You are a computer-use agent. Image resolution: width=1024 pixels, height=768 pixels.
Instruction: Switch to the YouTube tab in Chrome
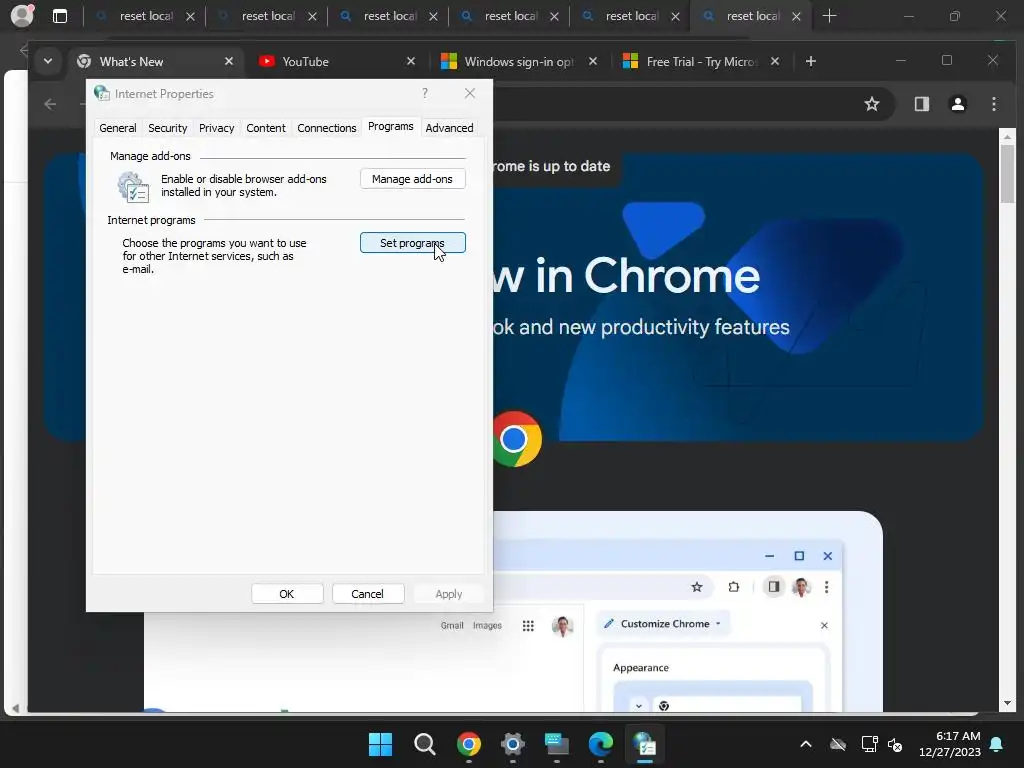(336, 61)
